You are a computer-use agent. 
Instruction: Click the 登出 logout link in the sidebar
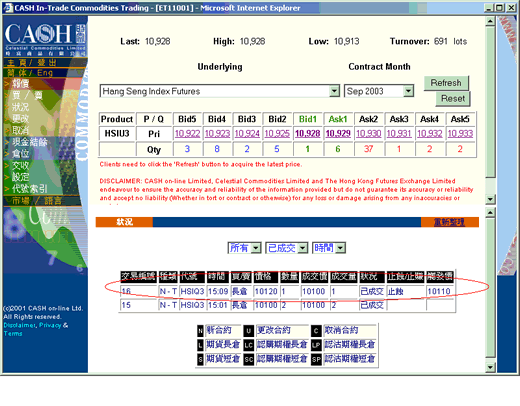[x=47, y=63]
